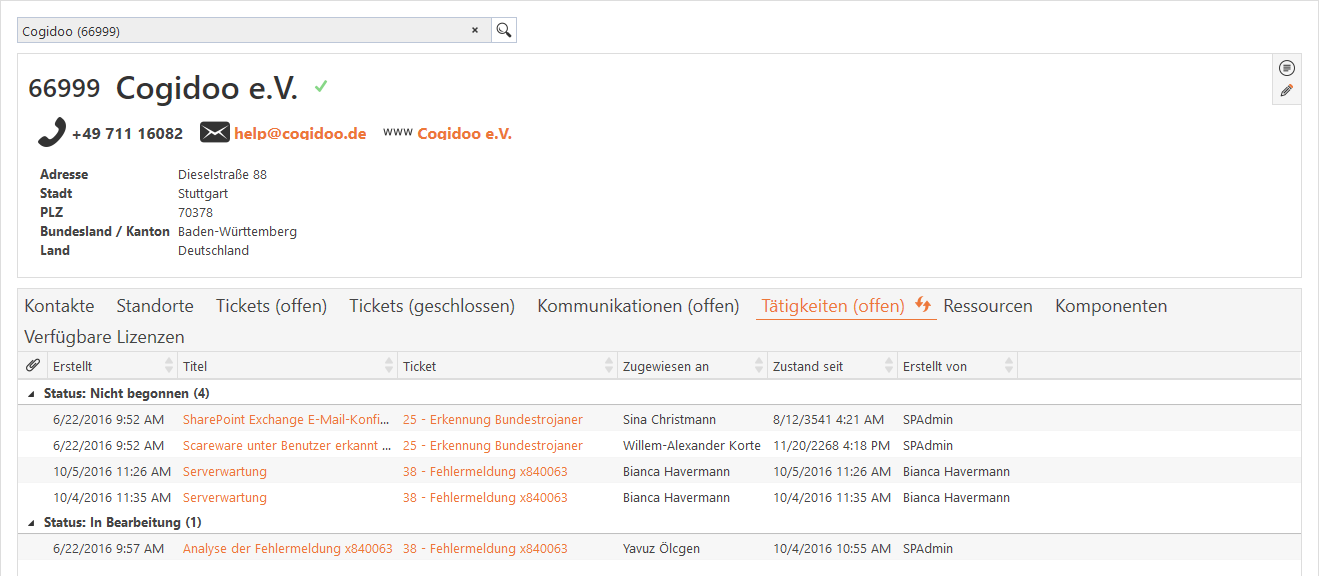This screenshot has width=1319, height=576.
Task: Click the customer number 66999 heading
Action: click(x=64, y=89)
